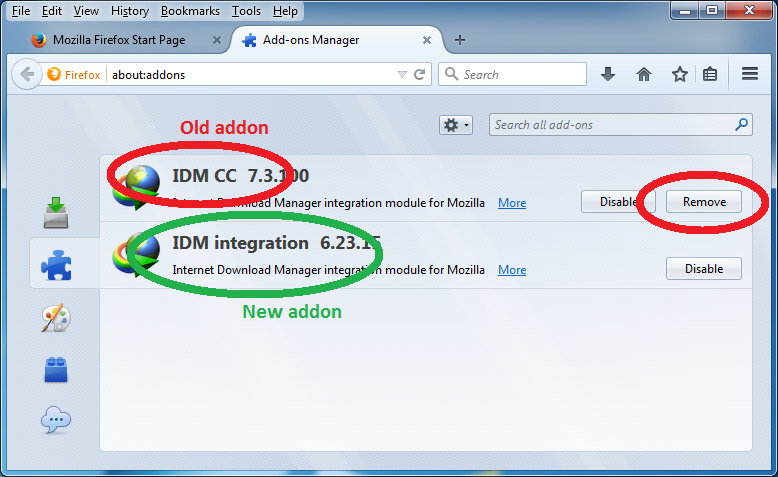The image size is (778, 477).
Task: Open the View menu
Action: pyautogui.click(x=86, y=11)
